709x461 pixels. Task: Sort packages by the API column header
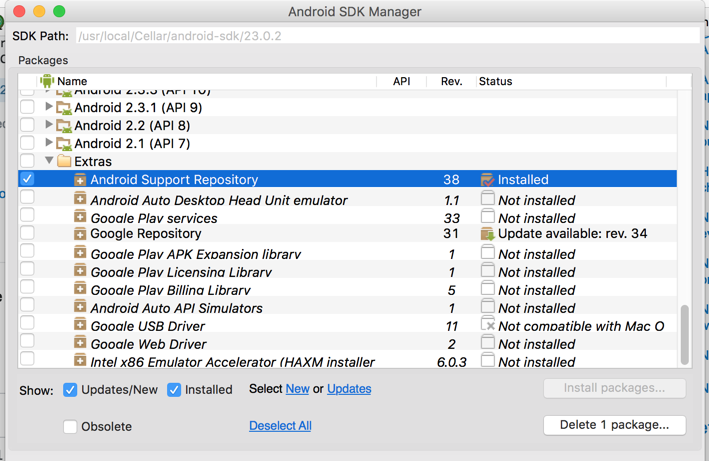click(x=401, y=81)
